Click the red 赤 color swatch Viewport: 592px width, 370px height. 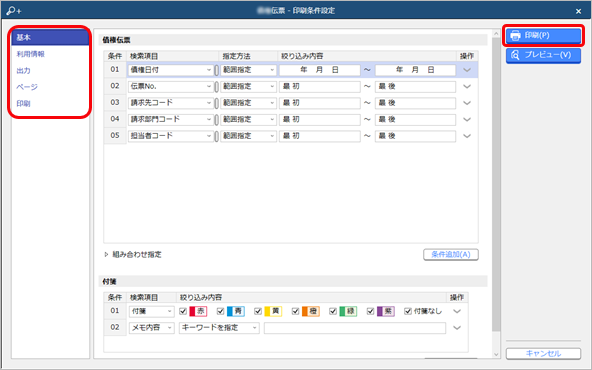[198, 311]
